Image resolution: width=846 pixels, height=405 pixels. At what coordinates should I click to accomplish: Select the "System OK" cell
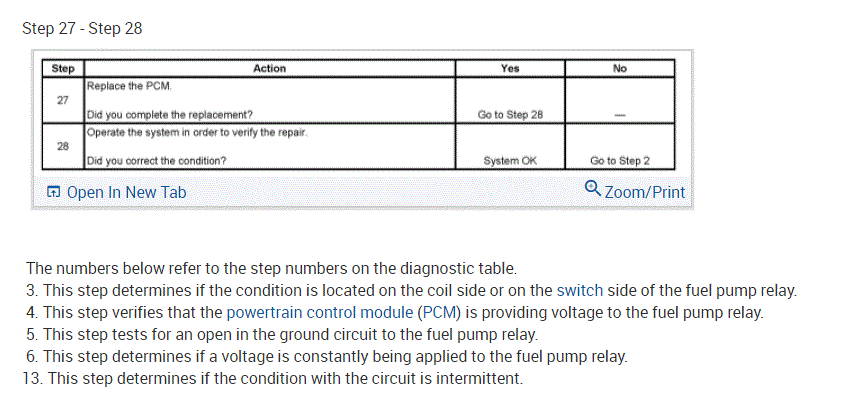point(509,160)
